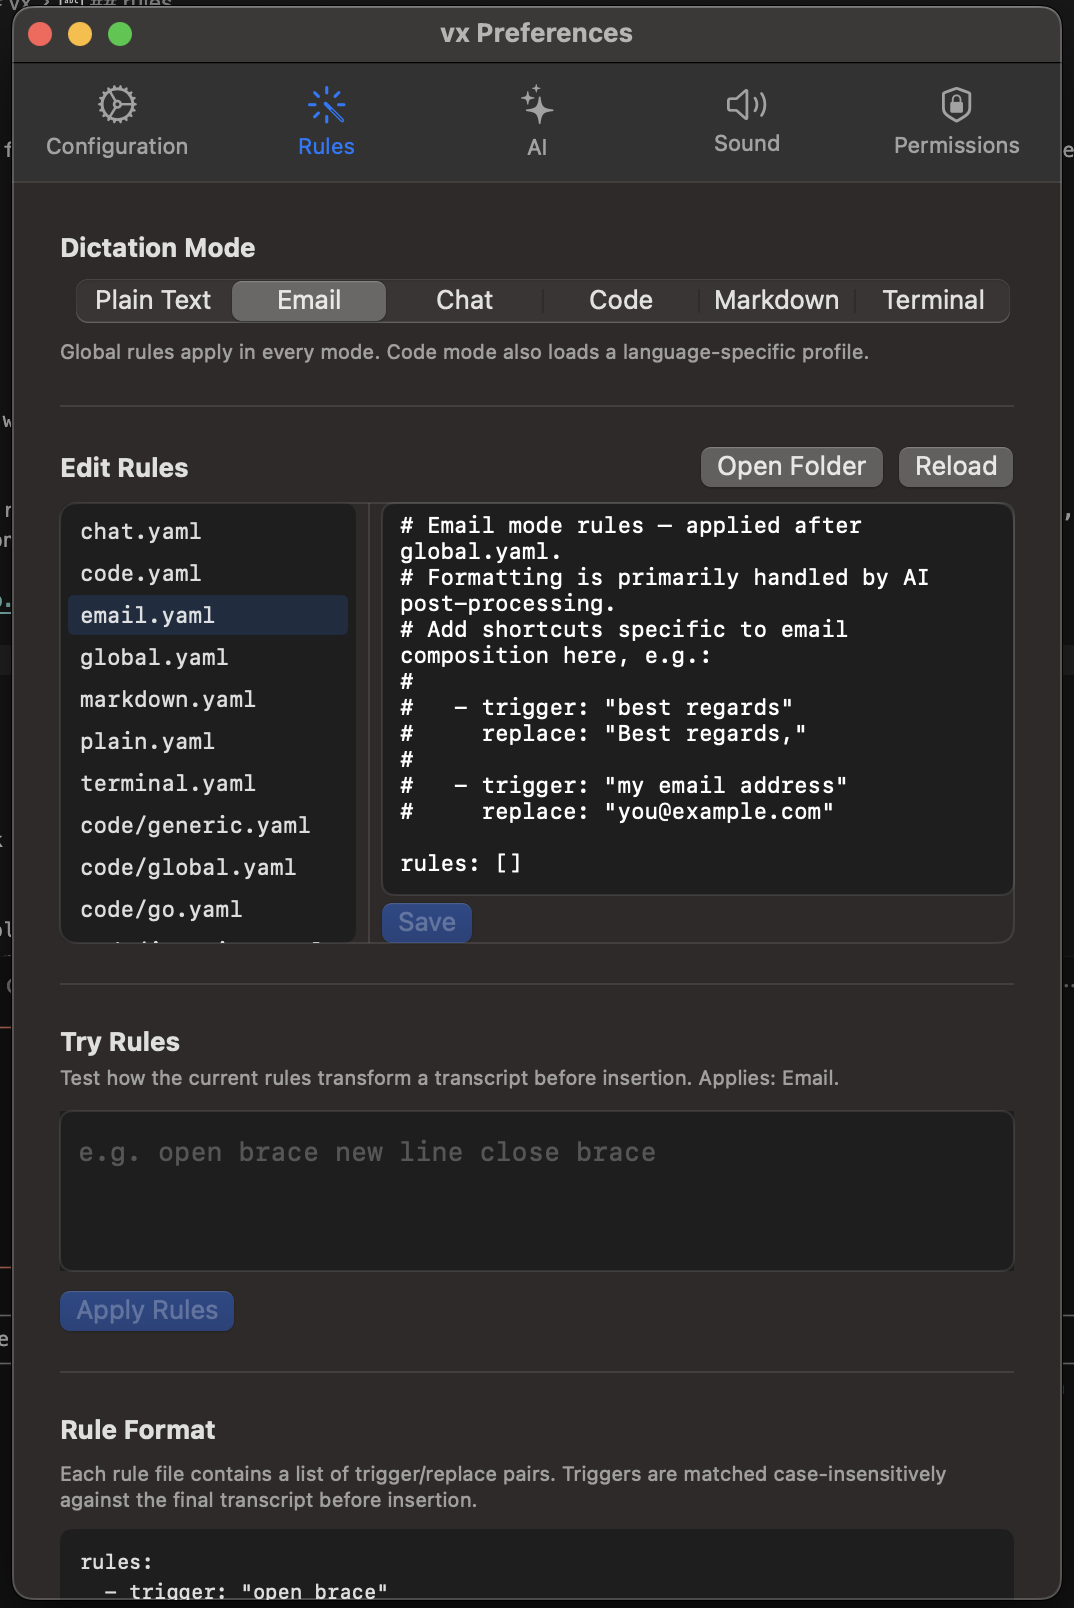This screenshot has height=1608, width=1074.
Task: Open the Sound speaker icon tab
Action: (x=746, y=104)
